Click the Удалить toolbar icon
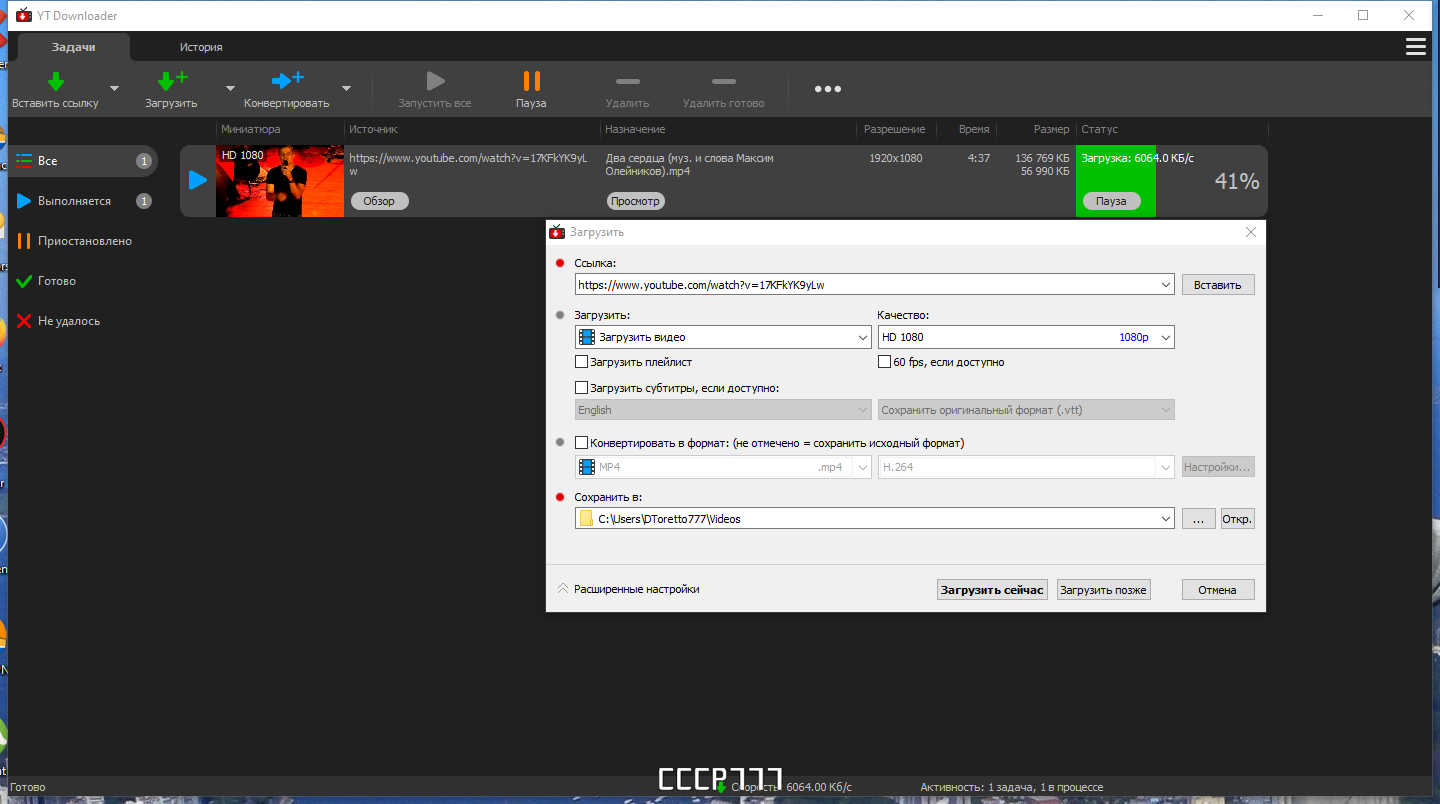The image size is (1440, 804). point(627,81)
